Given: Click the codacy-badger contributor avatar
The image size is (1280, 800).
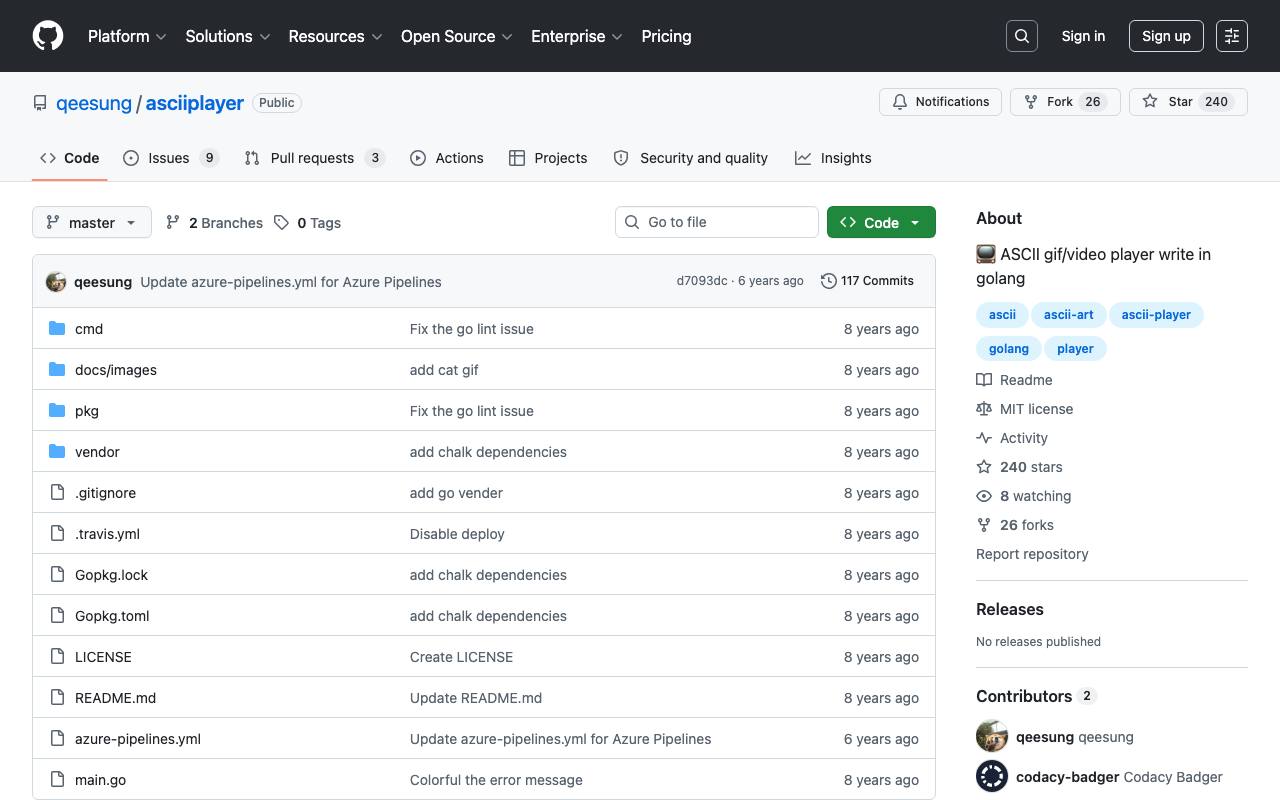Looking at the screenshot, I should coord(992,777).
